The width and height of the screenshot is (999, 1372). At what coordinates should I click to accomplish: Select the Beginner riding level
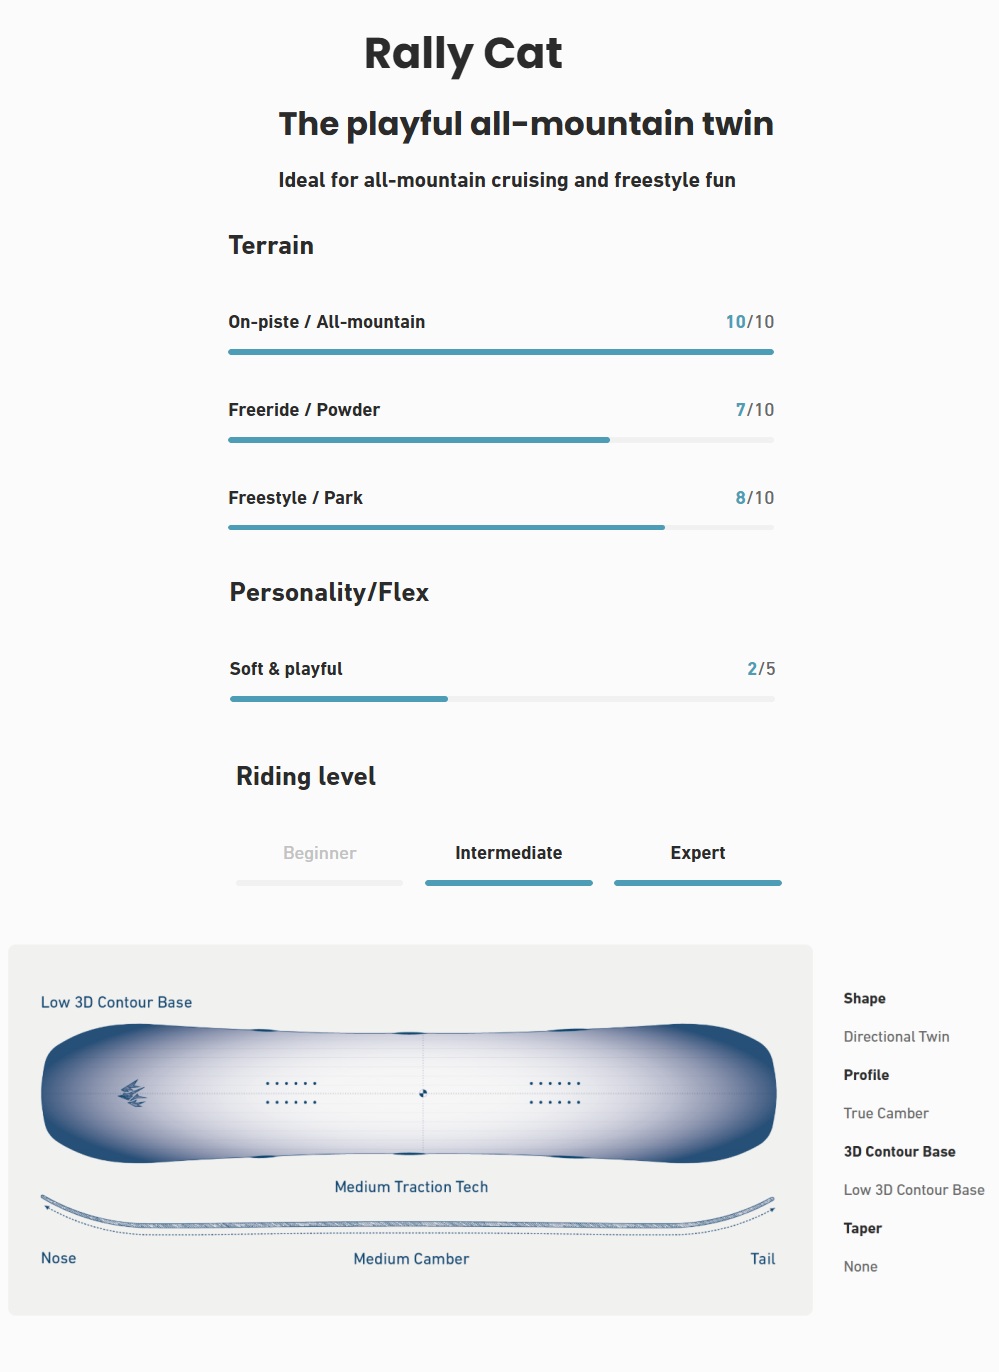(x=320, y=853)
